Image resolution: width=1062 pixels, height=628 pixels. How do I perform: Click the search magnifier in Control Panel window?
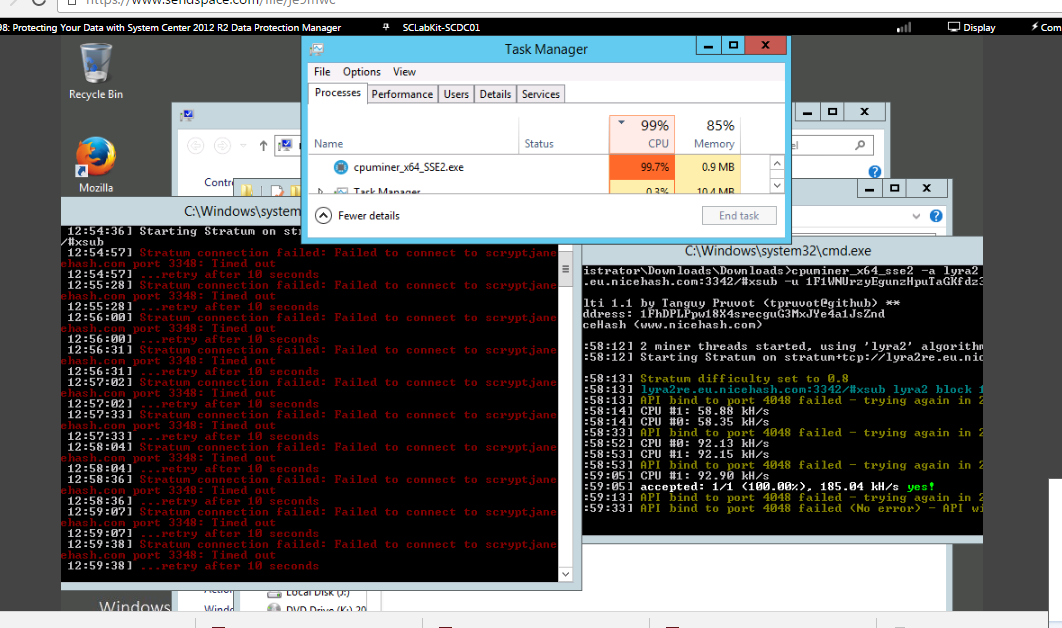[x=860, y=145]
